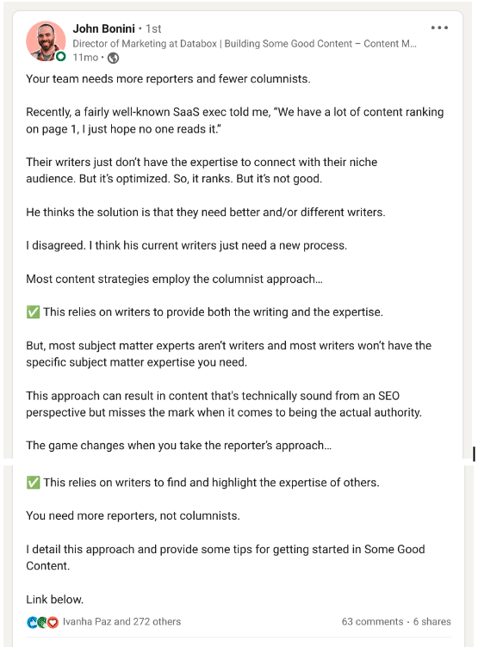Click the red Love reaction icon
Image resolution: width=478 pixels, height=647 pixels.
52,622
